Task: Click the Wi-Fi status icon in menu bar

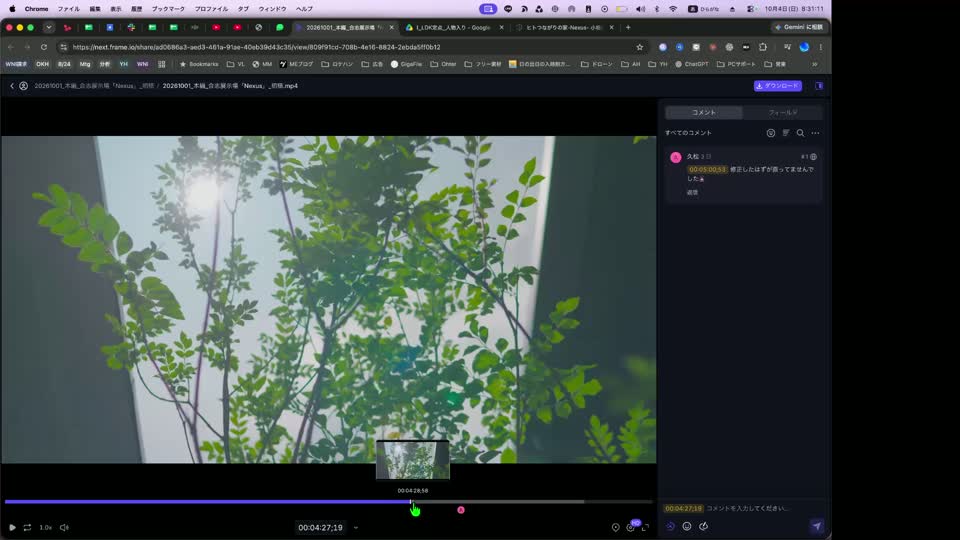Action: point(673,9)
